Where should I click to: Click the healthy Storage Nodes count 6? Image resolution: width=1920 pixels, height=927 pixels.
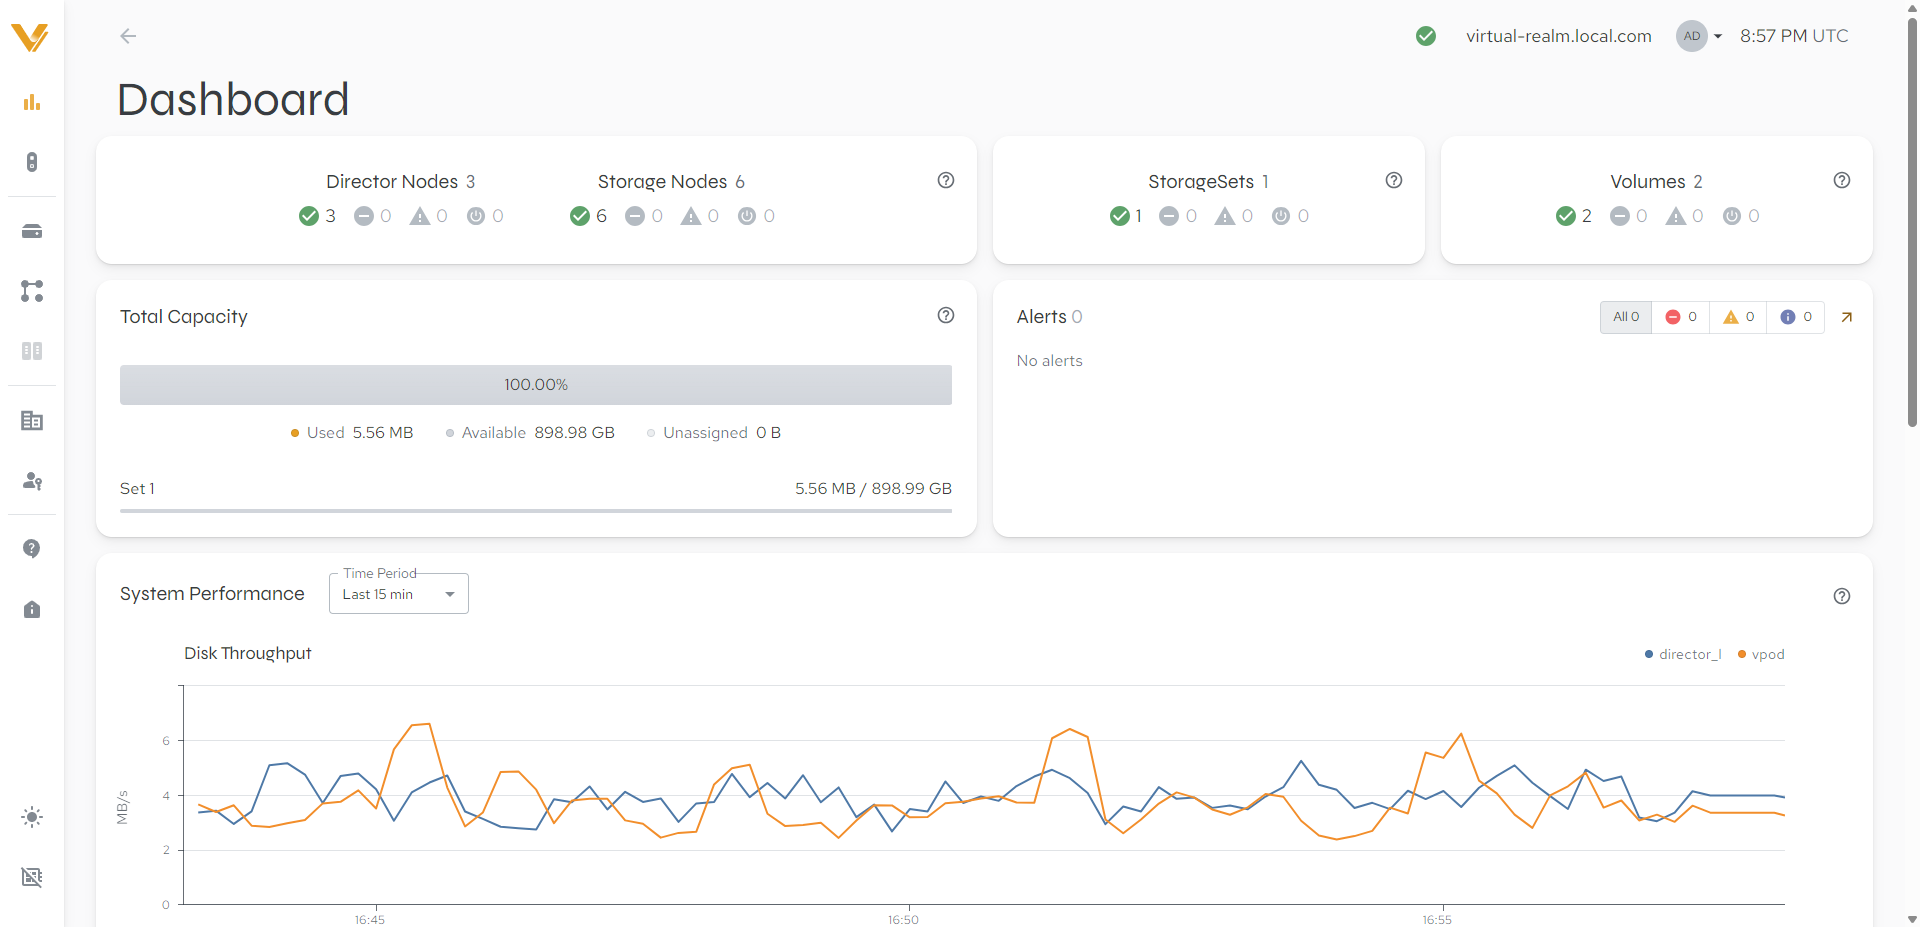(589, 216)
